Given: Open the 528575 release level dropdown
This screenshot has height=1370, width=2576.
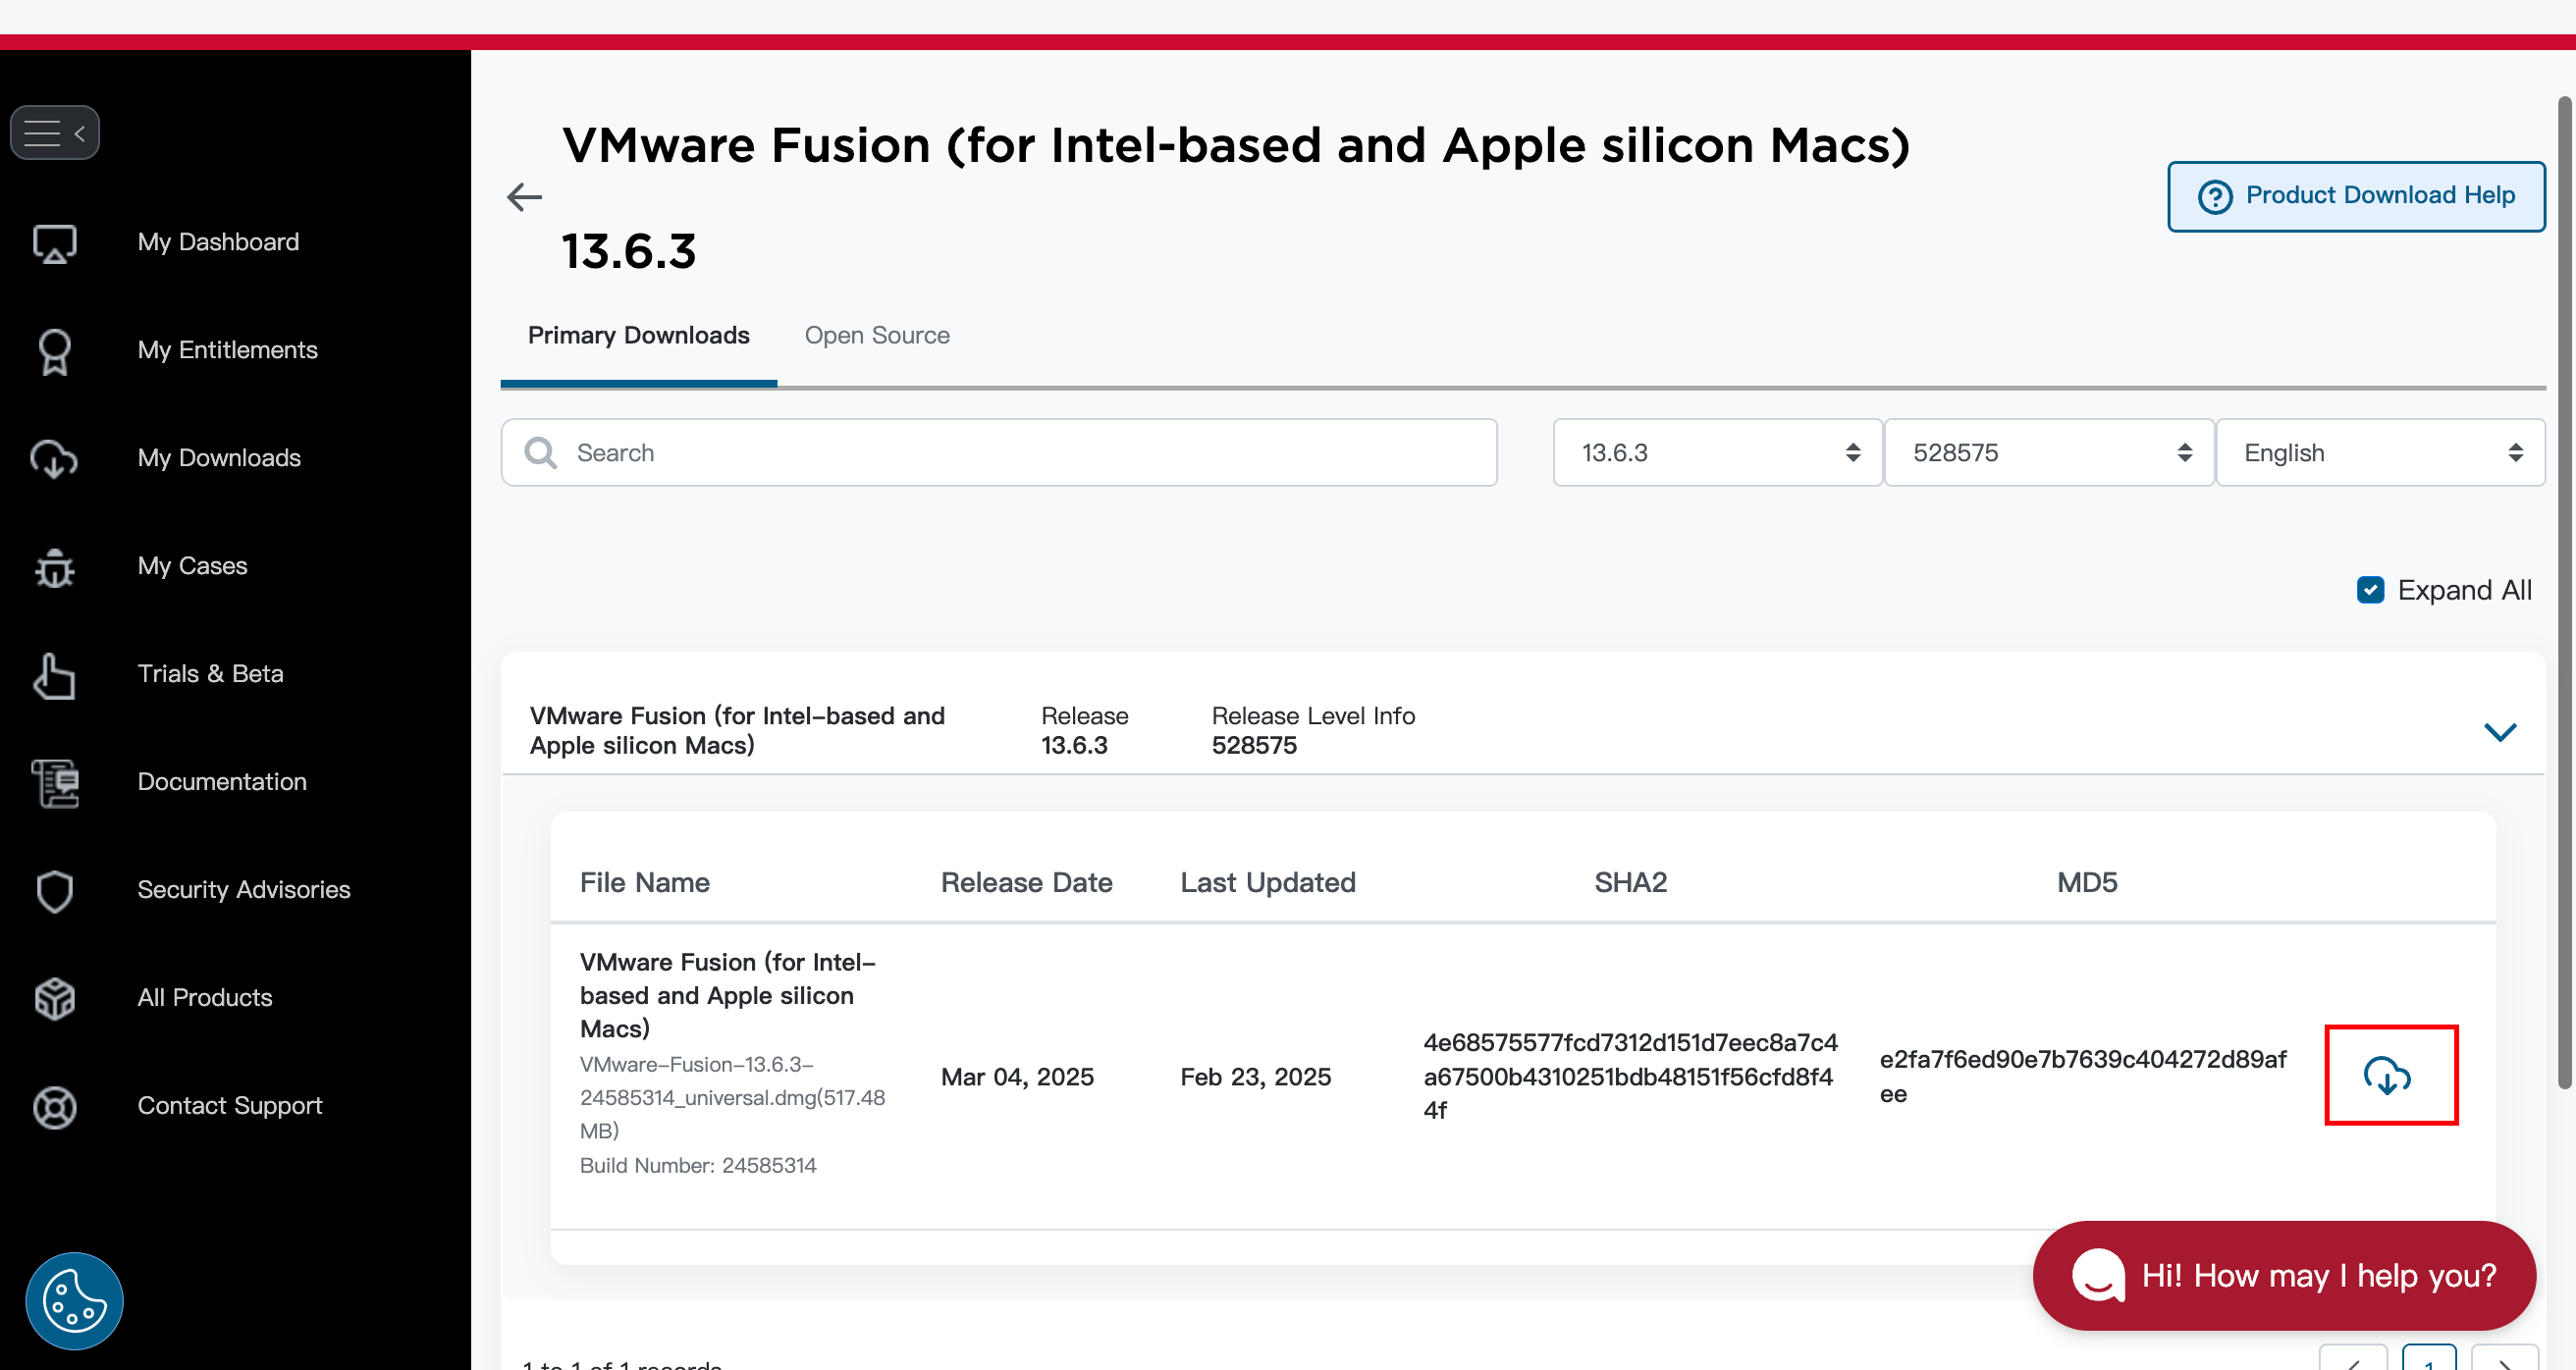Looking at the screenshot, I should [2048, 453].
